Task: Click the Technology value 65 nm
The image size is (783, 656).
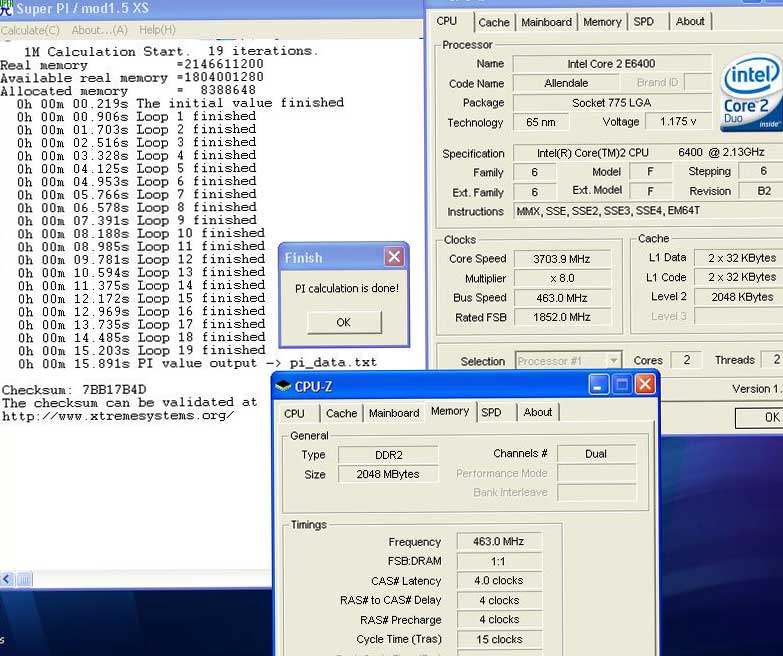Action: pos(541,122)
